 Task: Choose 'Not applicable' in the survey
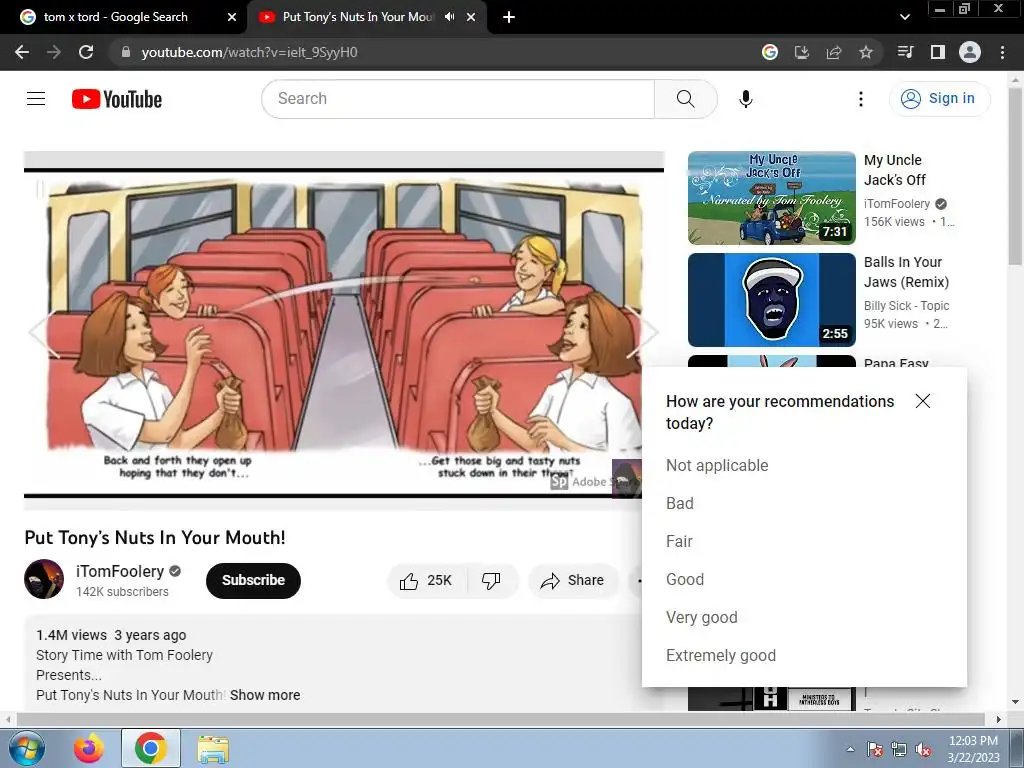coord(716,466)
